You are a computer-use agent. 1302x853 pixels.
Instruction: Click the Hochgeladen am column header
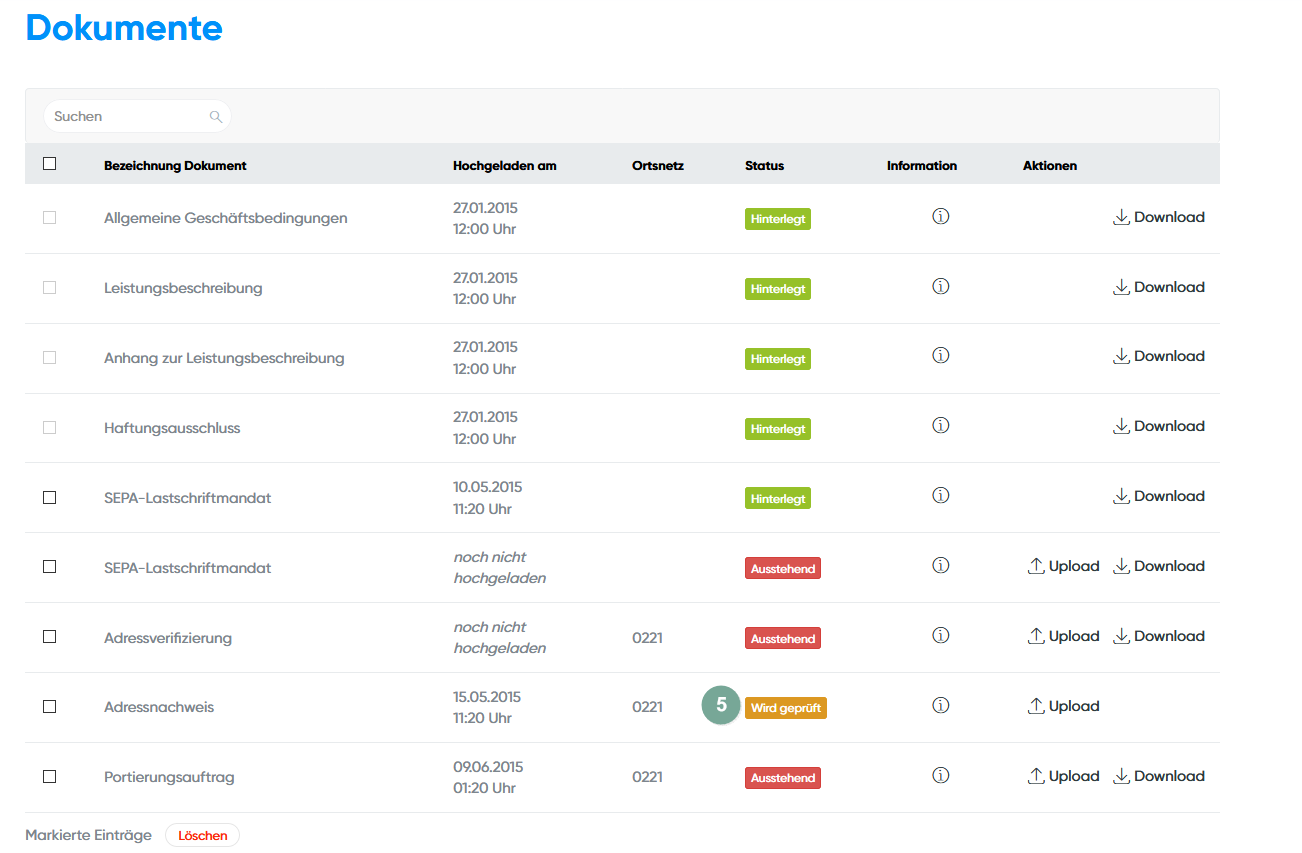504,166
